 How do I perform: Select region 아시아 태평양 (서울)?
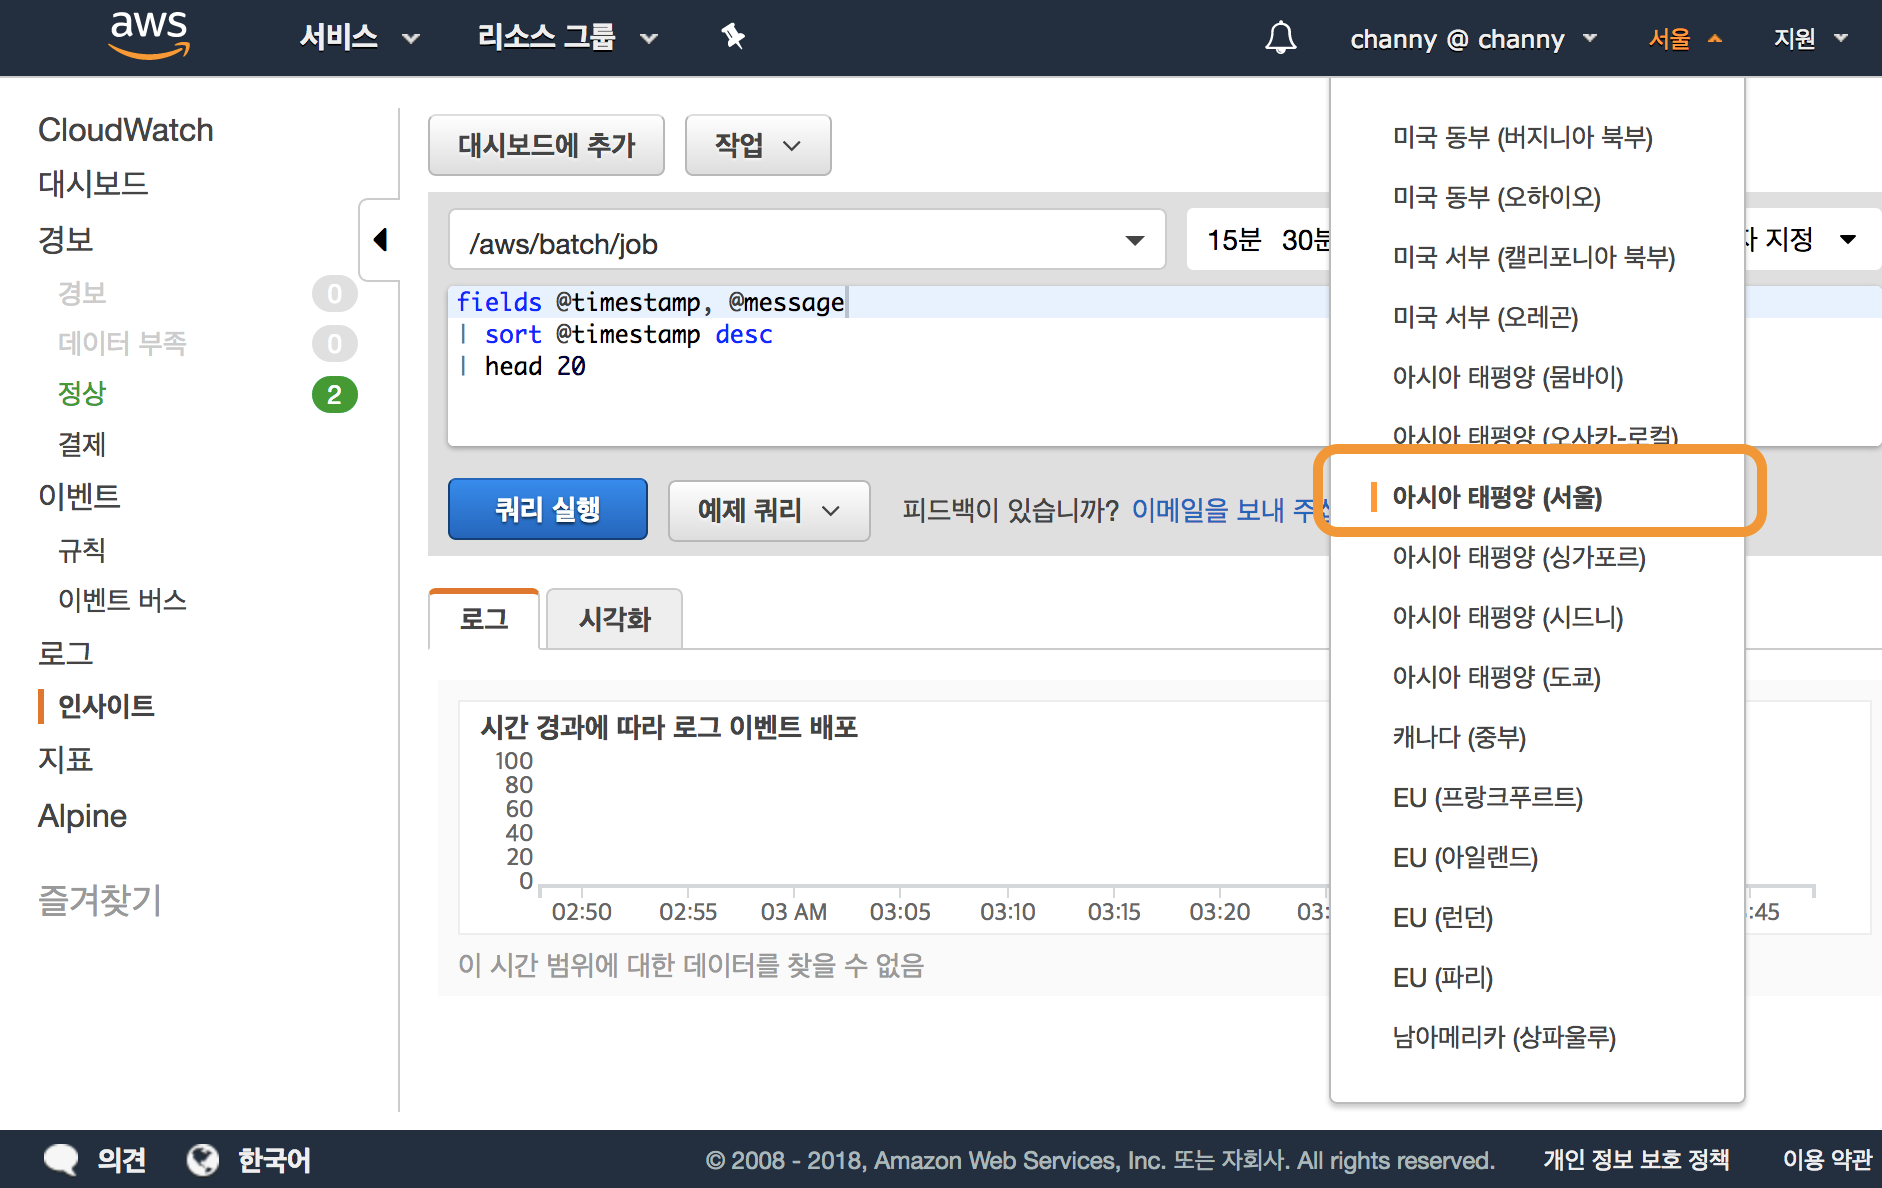[x=1497, y=497]
